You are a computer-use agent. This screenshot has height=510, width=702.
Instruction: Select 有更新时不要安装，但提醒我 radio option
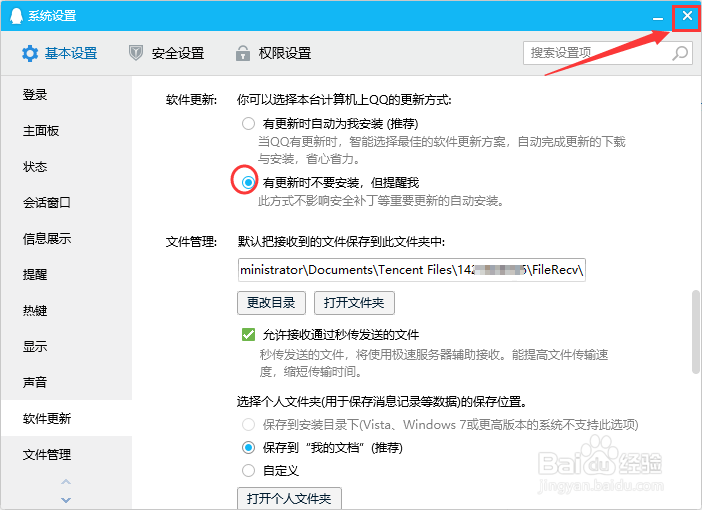[248, 182]
